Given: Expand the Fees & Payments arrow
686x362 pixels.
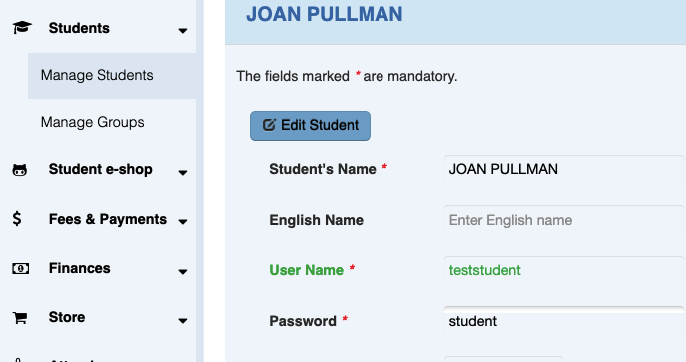Looking at the screenshot, I should (x=183, y=221).
